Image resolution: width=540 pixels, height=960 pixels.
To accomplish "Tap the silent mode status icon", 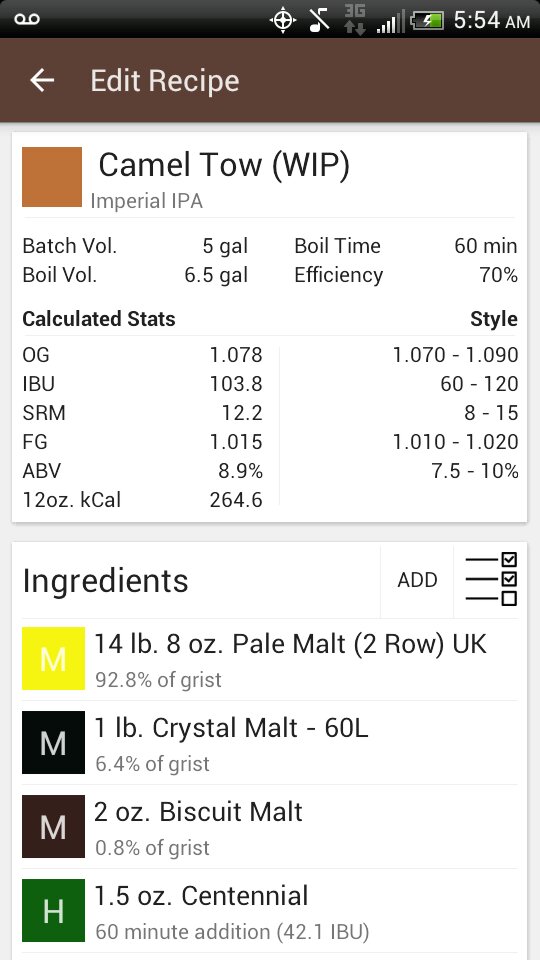I will click(320, 20).
